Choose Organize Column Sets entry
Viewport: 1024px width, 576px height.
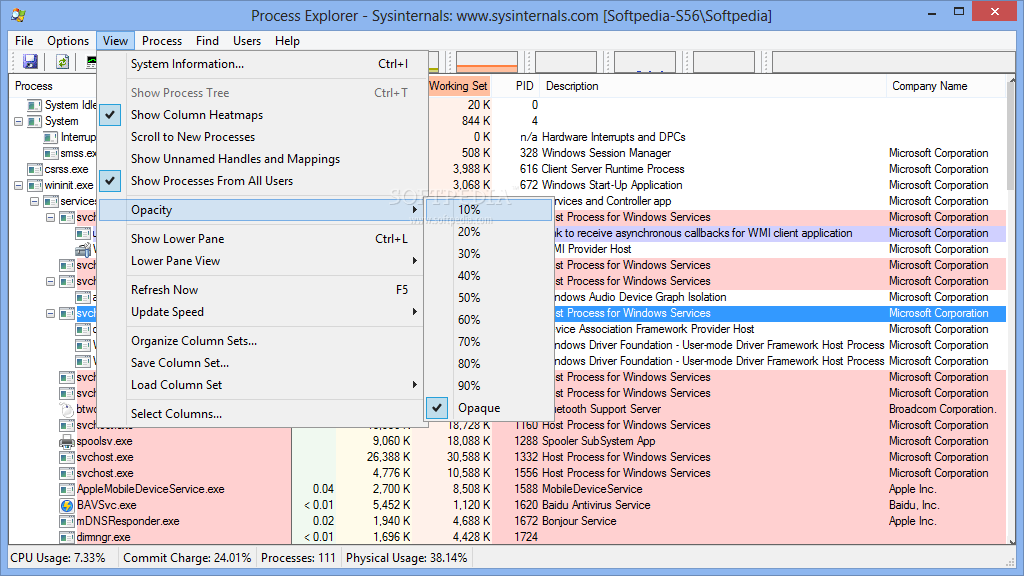pyautogui.click(x=263, y=341)
